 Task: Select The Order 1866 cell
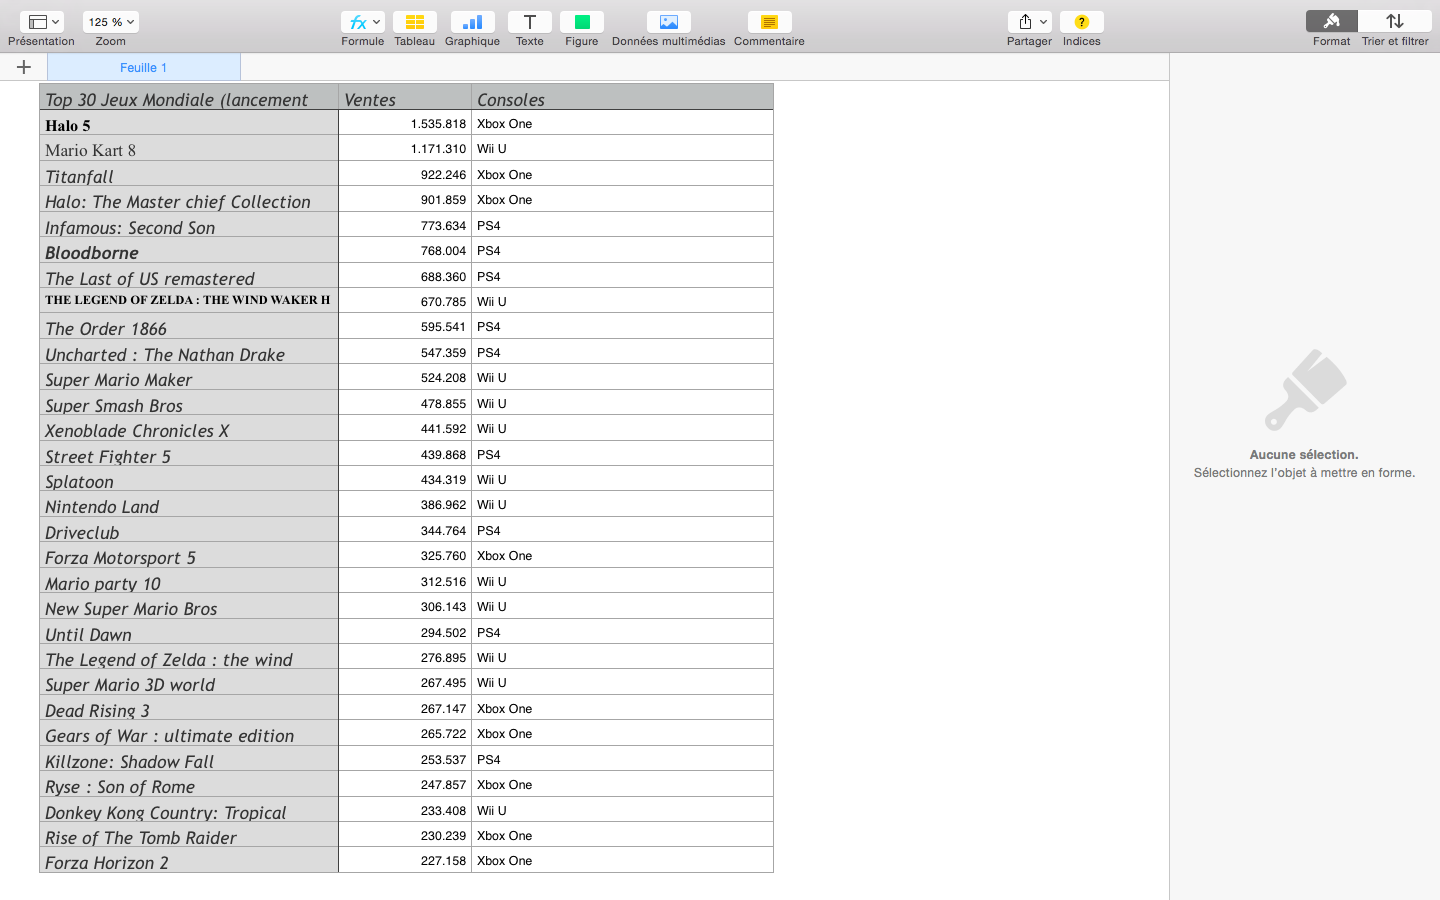click(x=189, y=326)
